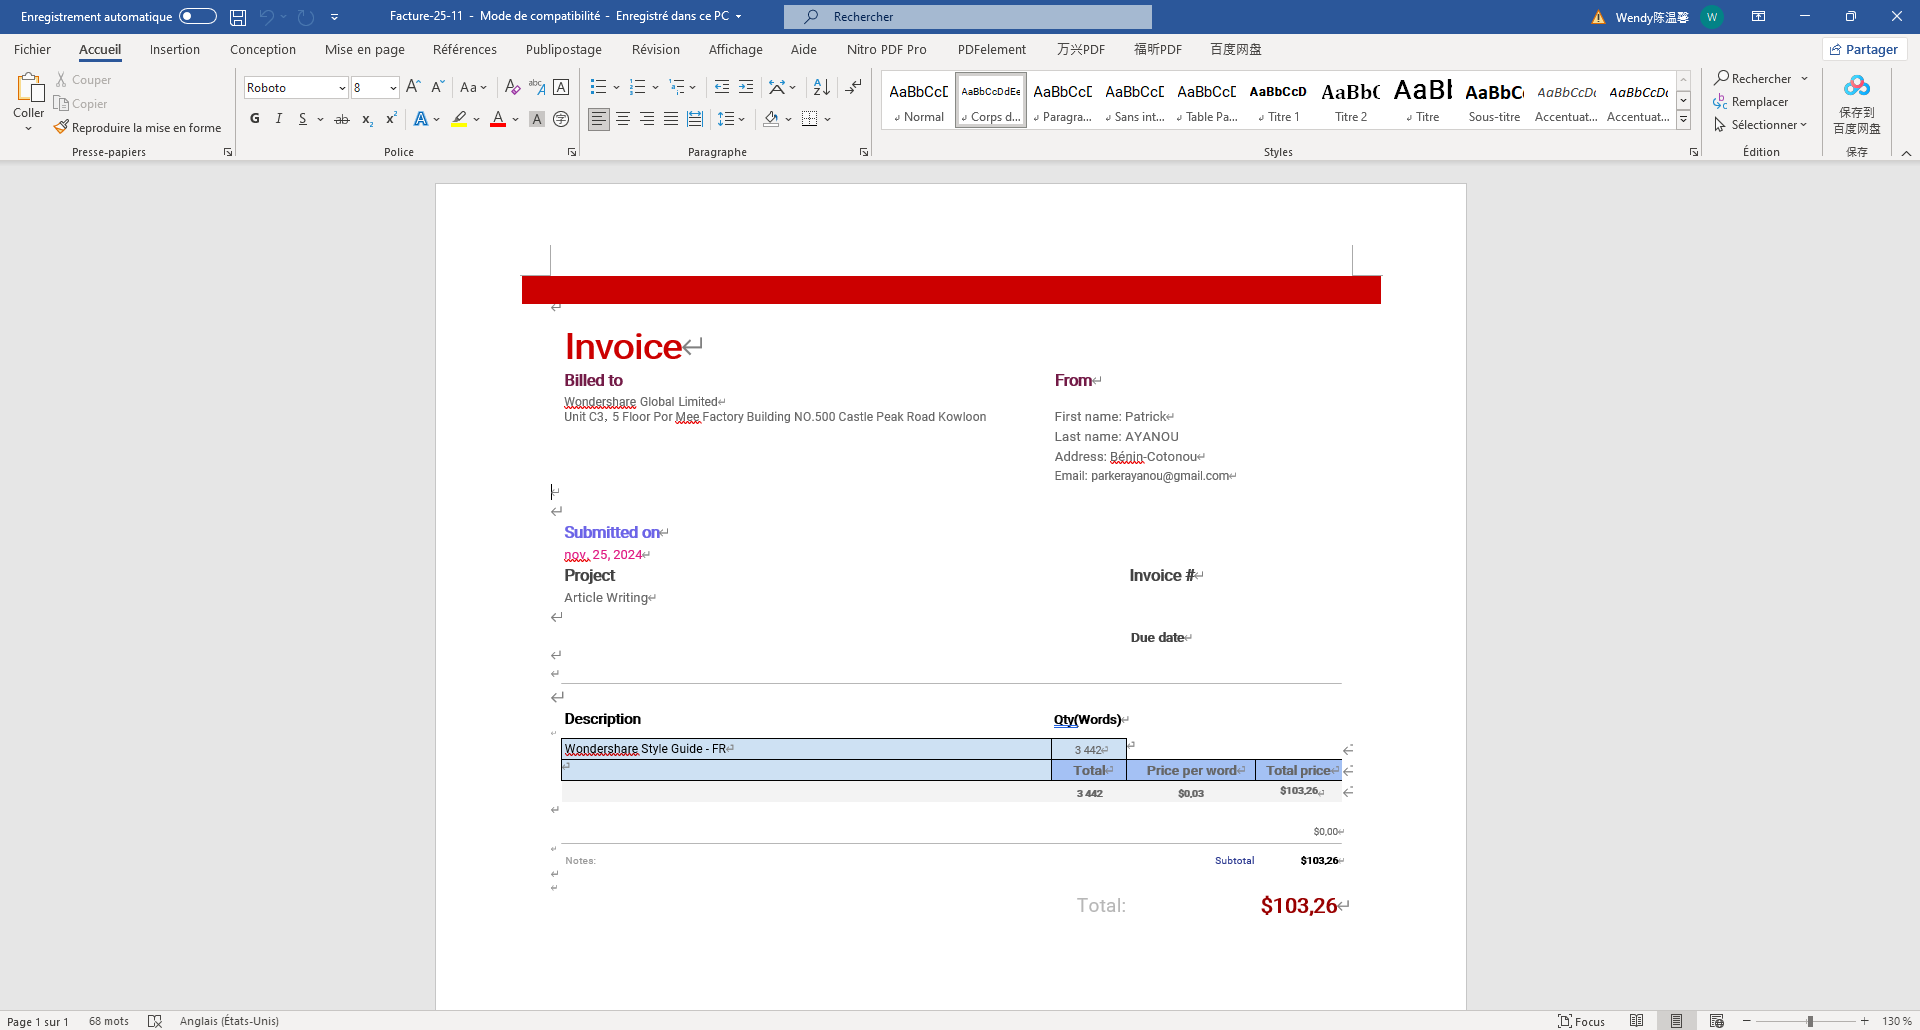Switch to the Affichage tab
The height and width of the screenshot is (1030, 1920).
736,49
